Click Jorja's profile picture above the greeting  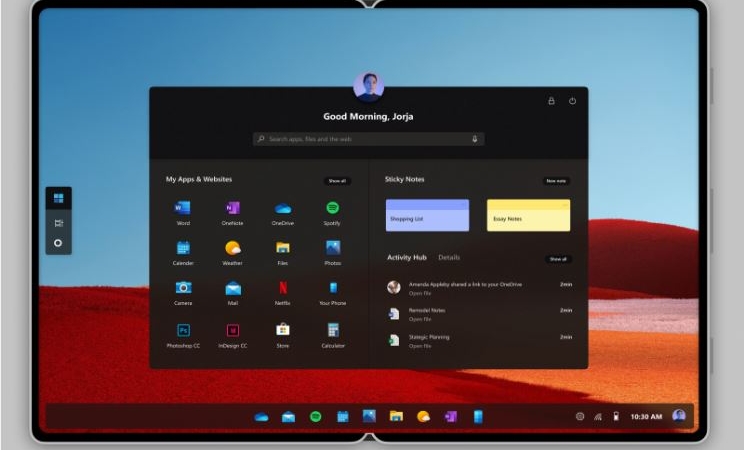(x=369, y=87)
